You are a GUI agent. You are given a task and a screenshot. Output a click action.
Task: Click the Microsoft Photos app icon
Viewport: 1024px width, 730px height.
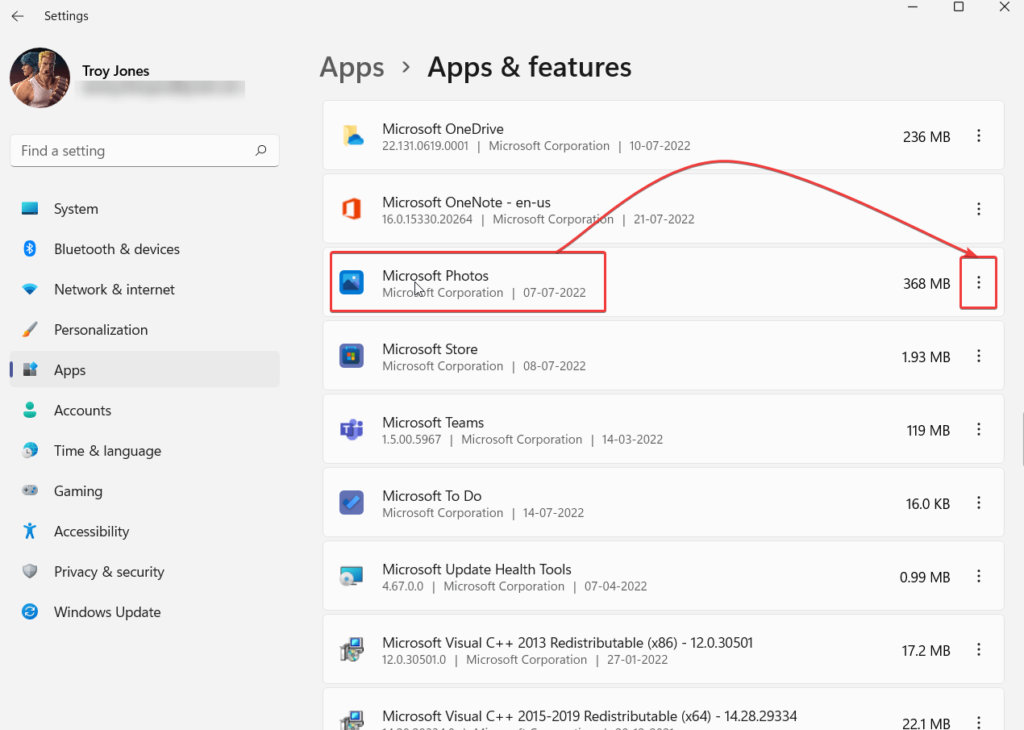click(351, 283)
